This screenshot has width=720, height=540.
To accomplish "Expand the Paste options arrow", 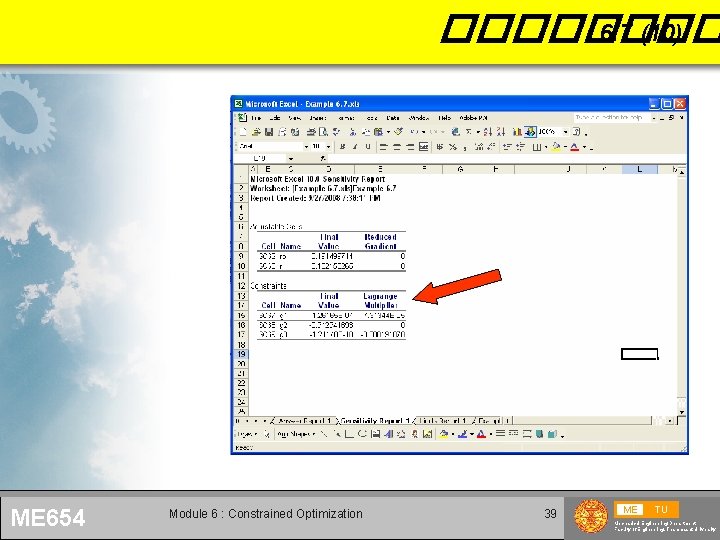I will (x=388, y=132).
